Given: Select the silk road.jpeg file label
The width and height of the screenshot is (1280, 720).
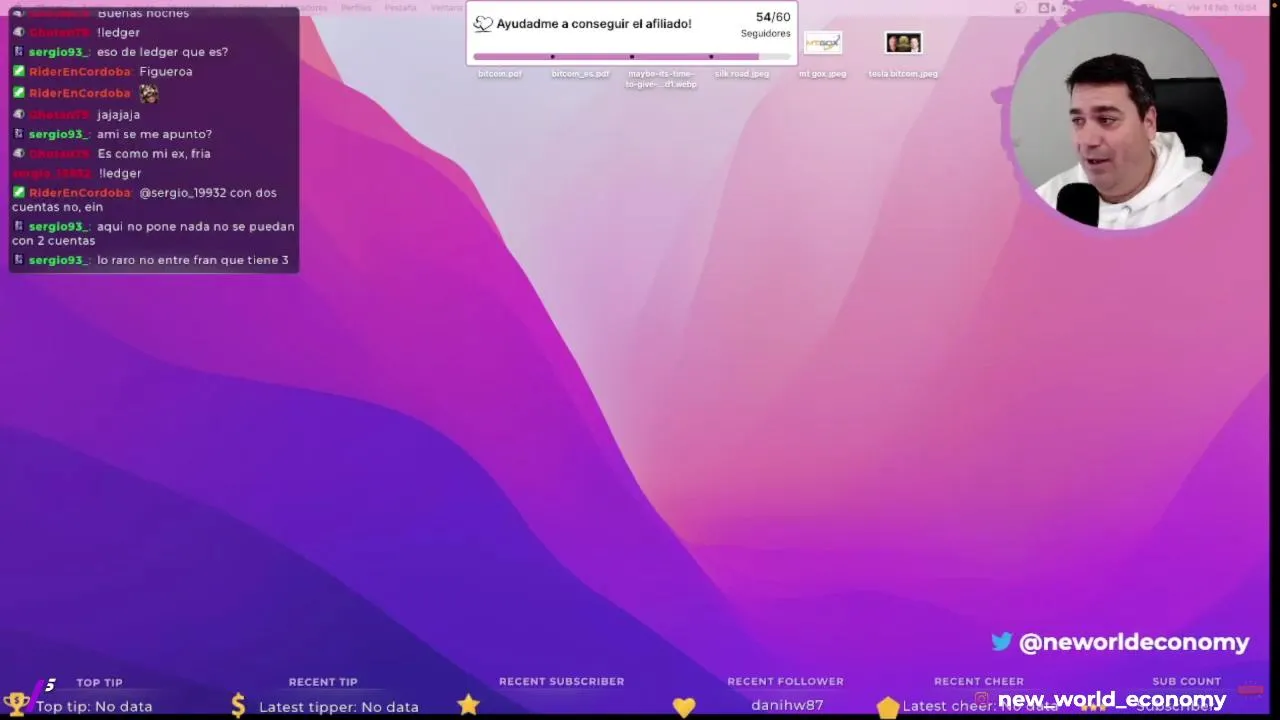Looking at the screenshot, I should click(x=742, y=74).
